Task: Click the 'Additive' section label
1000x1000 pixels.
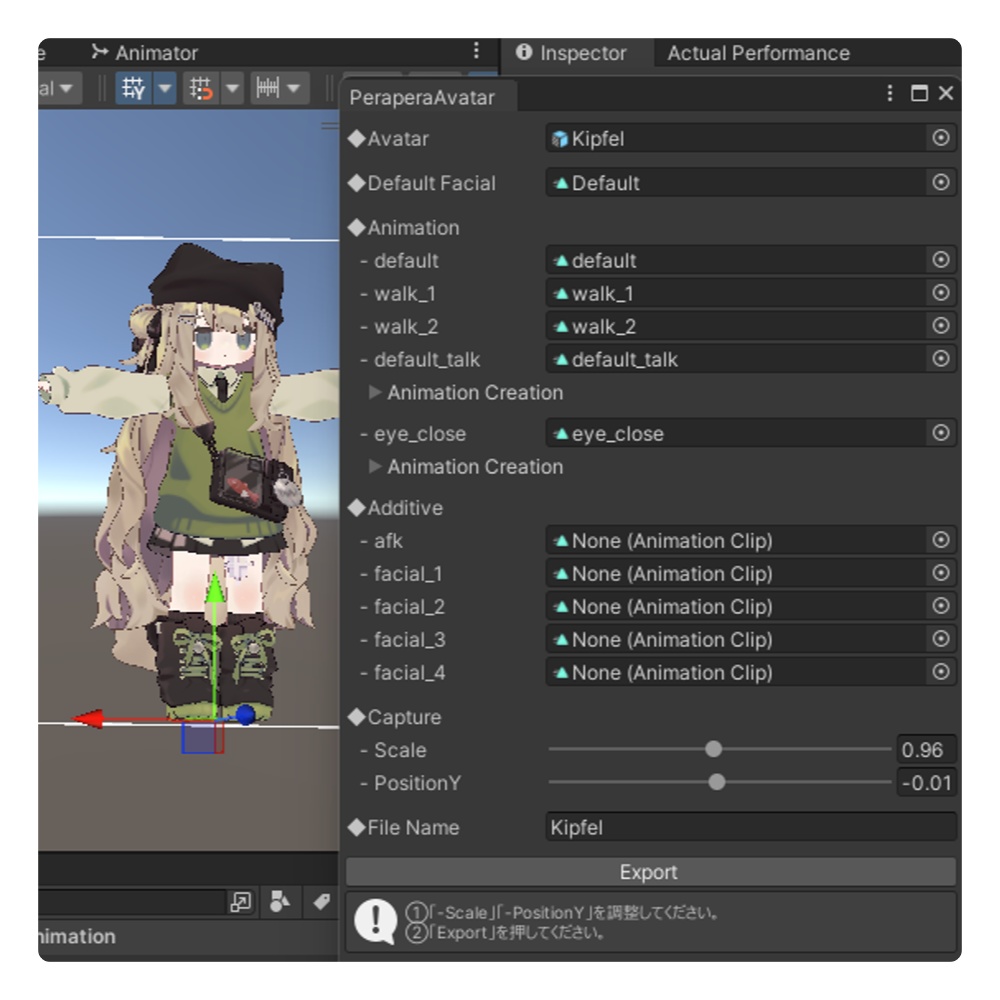Action: (x=405, y=508)
